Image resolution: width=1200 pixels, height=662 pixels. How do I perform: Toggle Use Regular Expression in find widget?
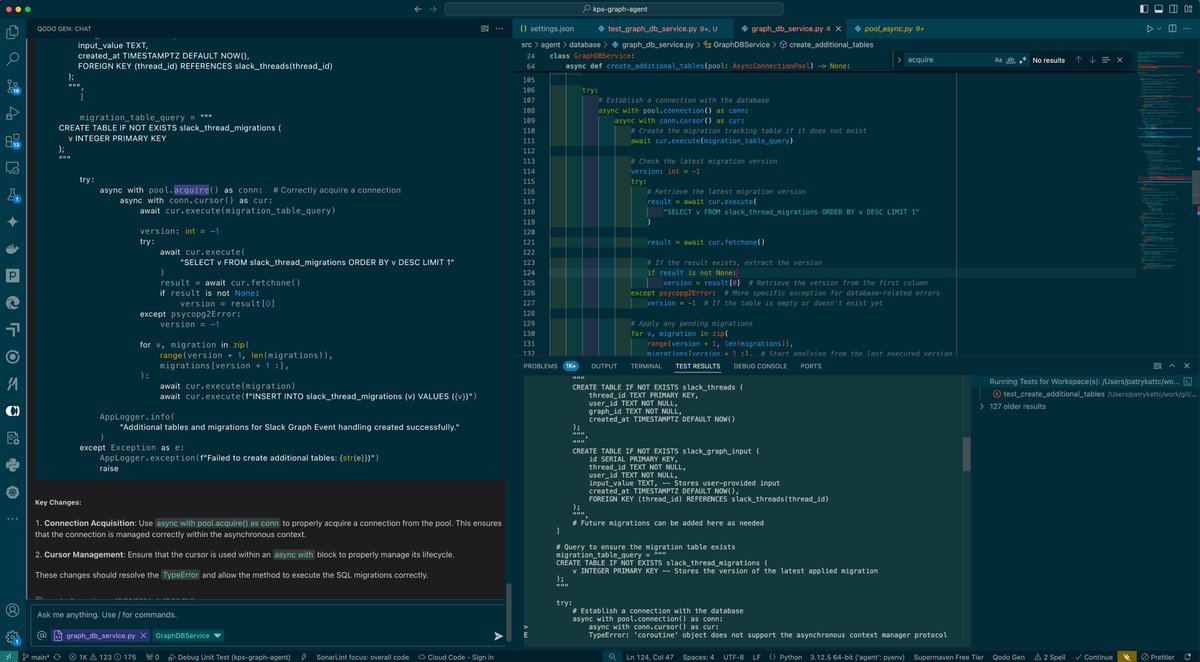[1022, 60]
